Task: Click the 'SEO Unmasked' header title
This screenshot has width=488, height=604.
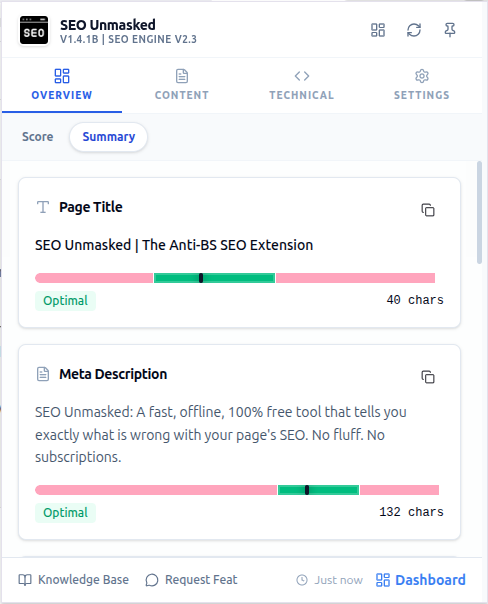Action: click(x=108, y=25)
